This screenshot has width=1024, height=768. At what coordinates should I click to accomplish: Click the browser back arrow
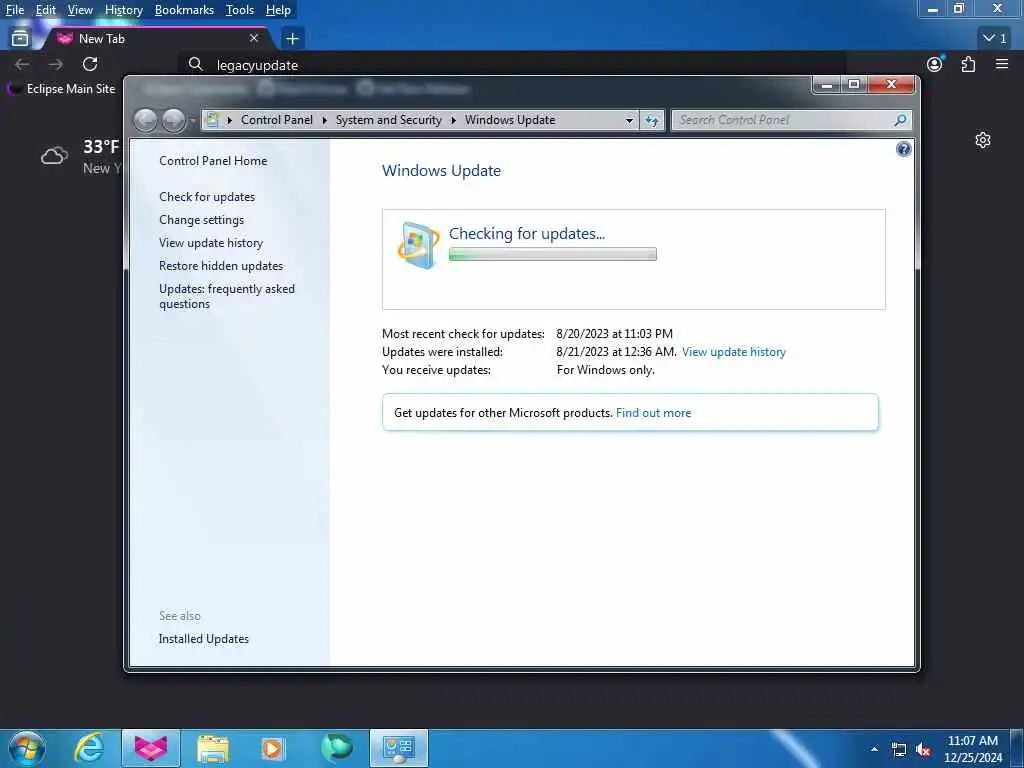pos(22,64)
